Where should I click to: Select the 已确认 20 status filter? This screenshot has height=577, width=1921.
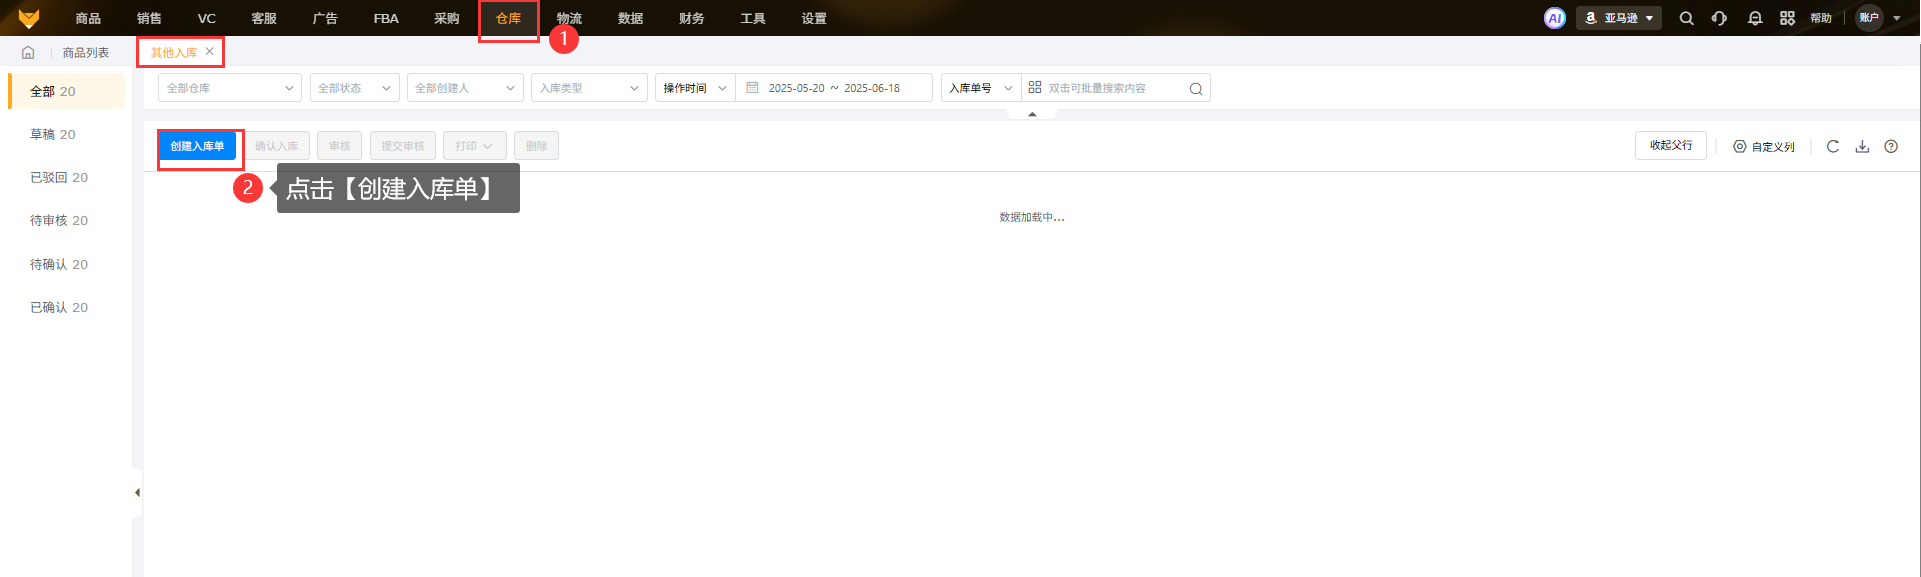pyautogui.click(x=67, y=307)
